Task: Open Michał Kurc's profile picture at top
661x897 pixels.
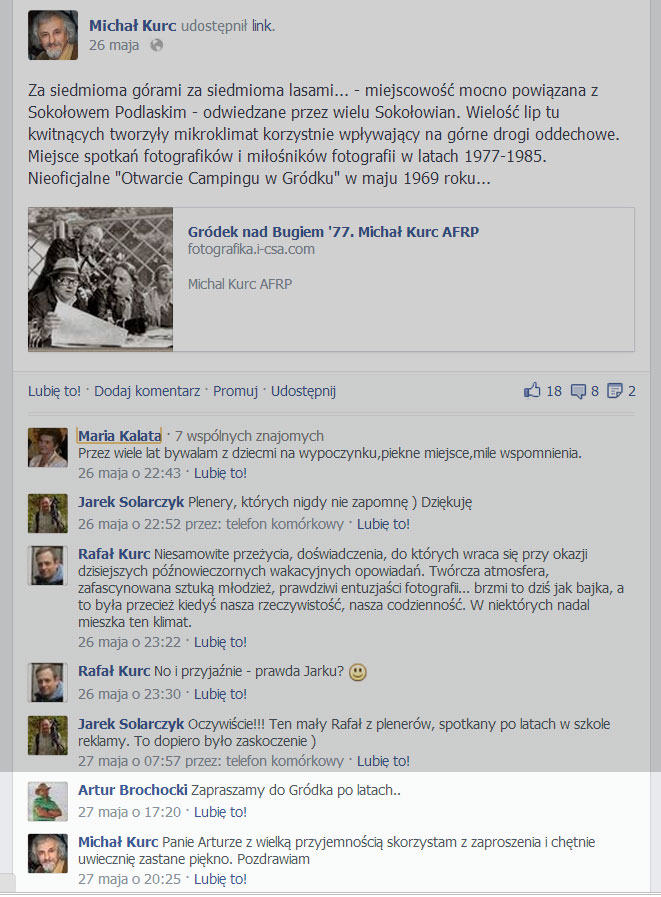Action: pyautogui.click(x=53, y=35)
